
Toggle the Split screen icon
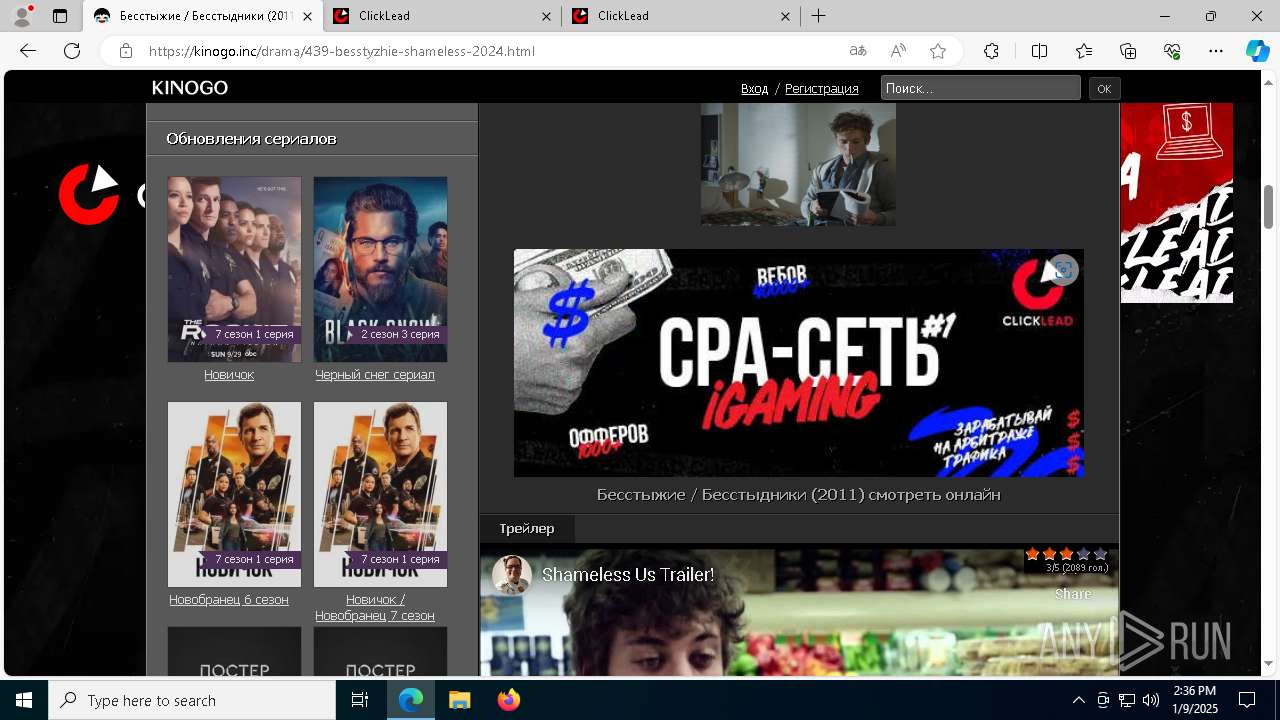click(x=1039, y=51)
